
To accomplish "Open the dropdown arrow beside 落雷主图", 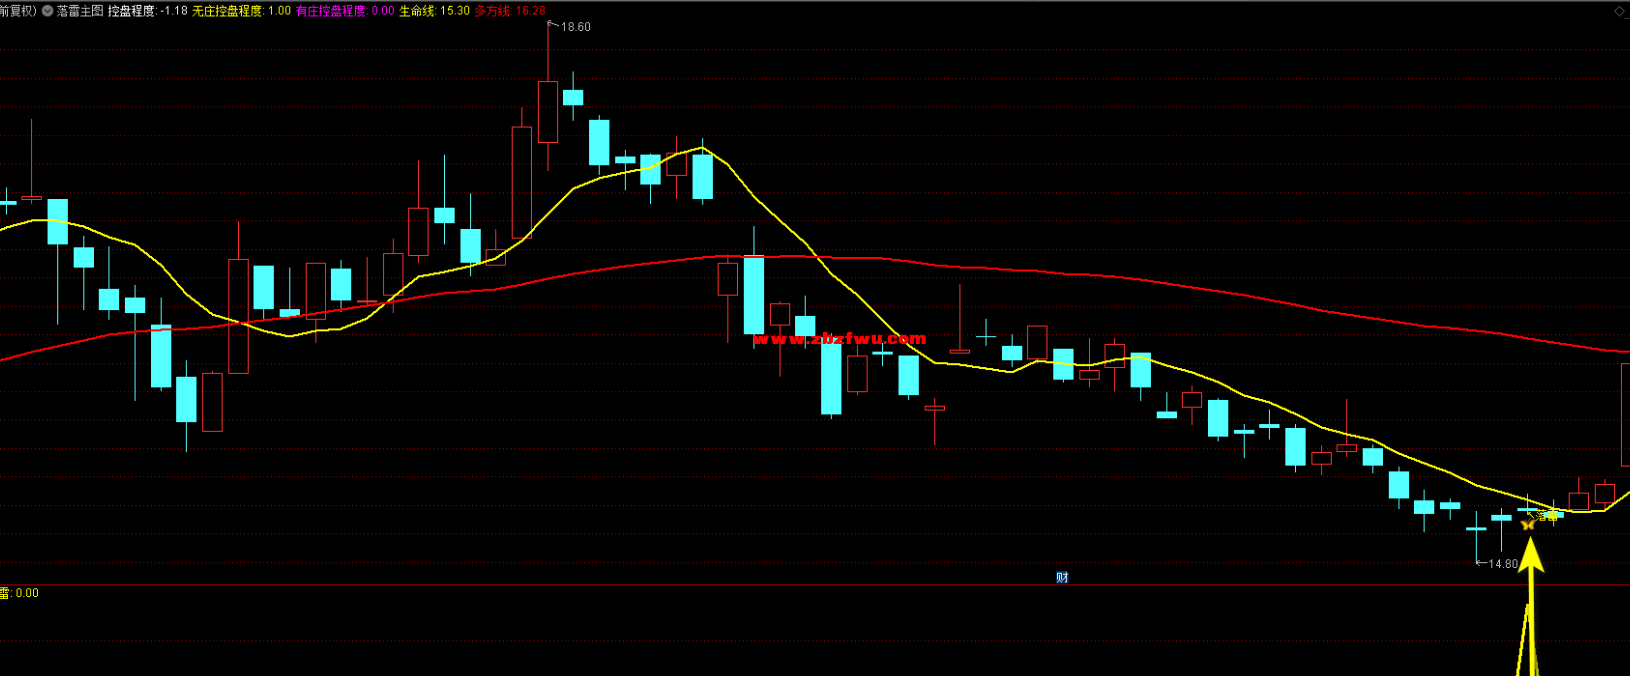I will (x=47, y=11).
